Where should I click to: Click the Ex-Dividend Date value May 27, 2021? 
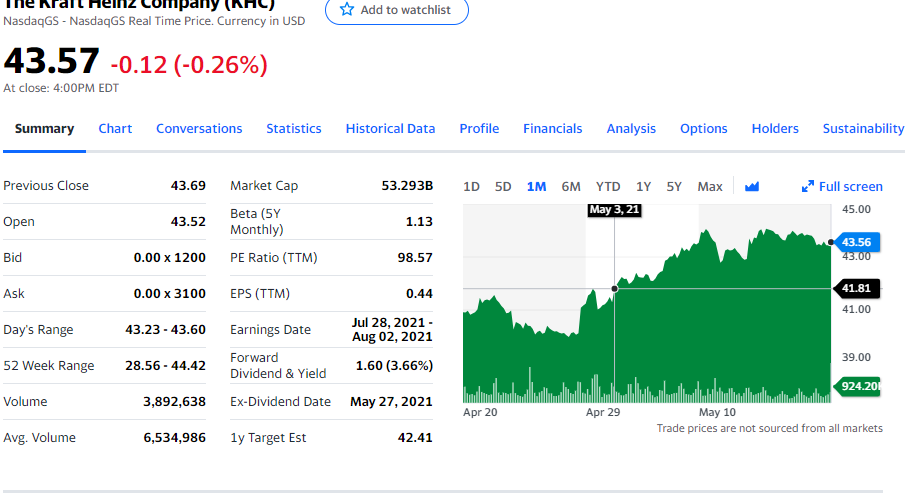pyautogui.click(x=391, y=402)
